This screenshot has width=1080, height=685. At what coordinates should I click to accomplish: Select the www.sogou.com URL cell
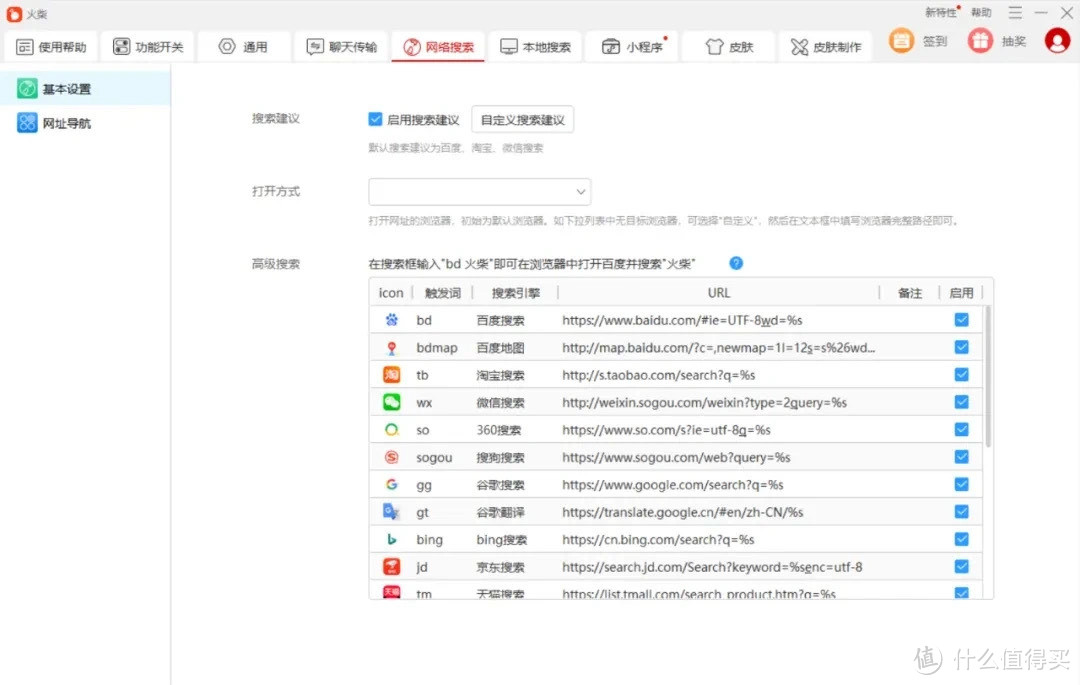click(x=676, y=458)
